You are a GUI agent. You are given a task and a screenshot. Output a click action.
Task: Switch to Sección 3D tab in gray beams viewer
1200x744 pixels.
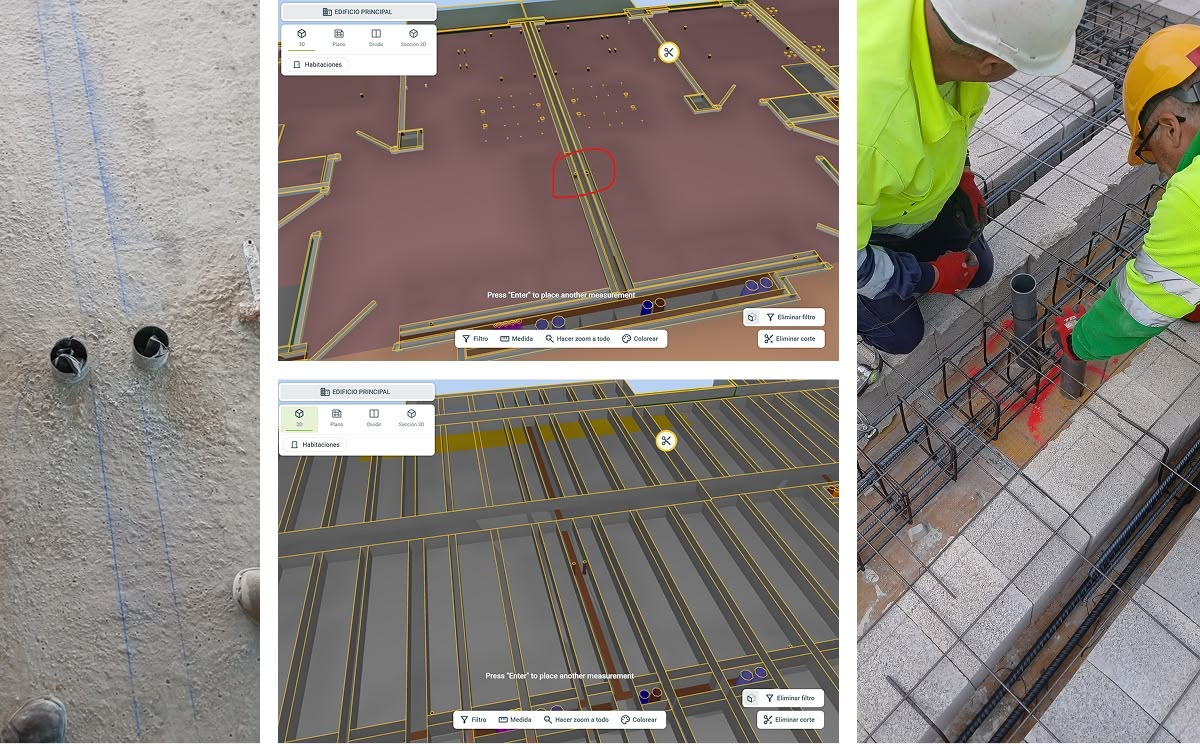click(x=412, y=418)
